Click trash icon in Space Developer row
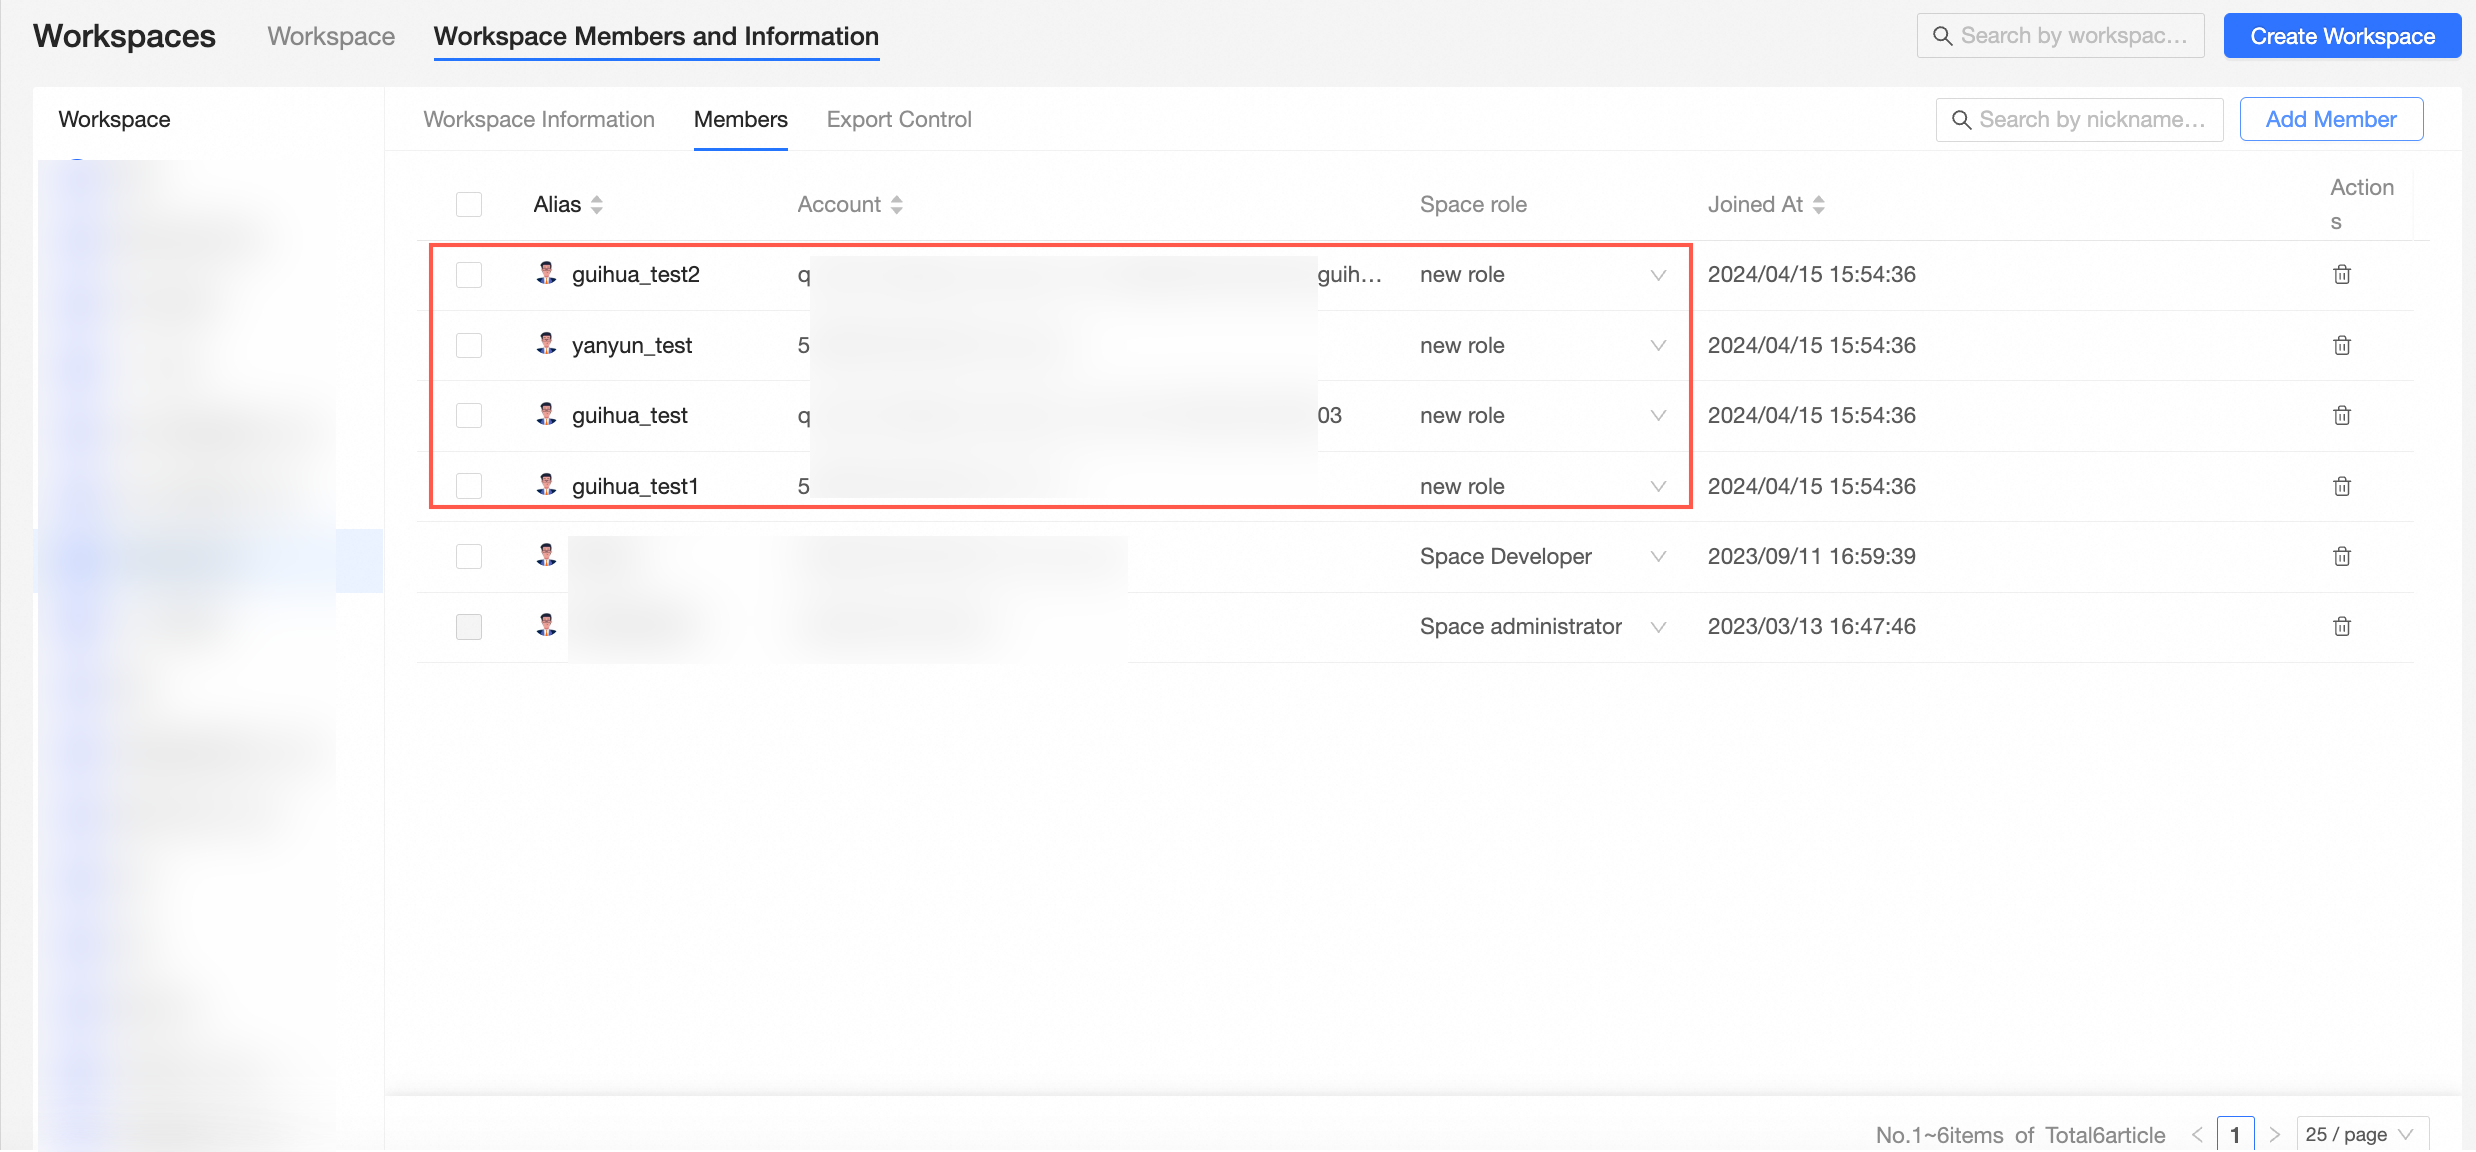This screenshot has height=1152, width=2476. [2341, 556]
